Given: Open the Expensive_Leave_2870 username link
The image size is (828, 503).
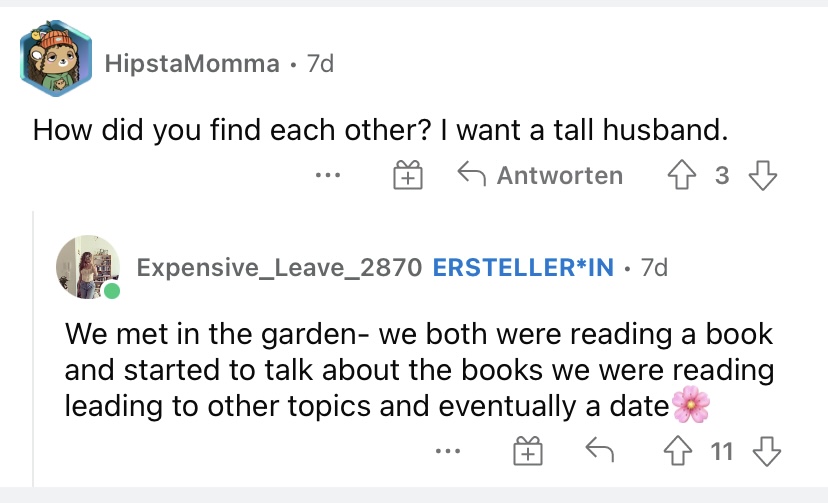Looking at the screenshot, I should click(x=279, y=267).
